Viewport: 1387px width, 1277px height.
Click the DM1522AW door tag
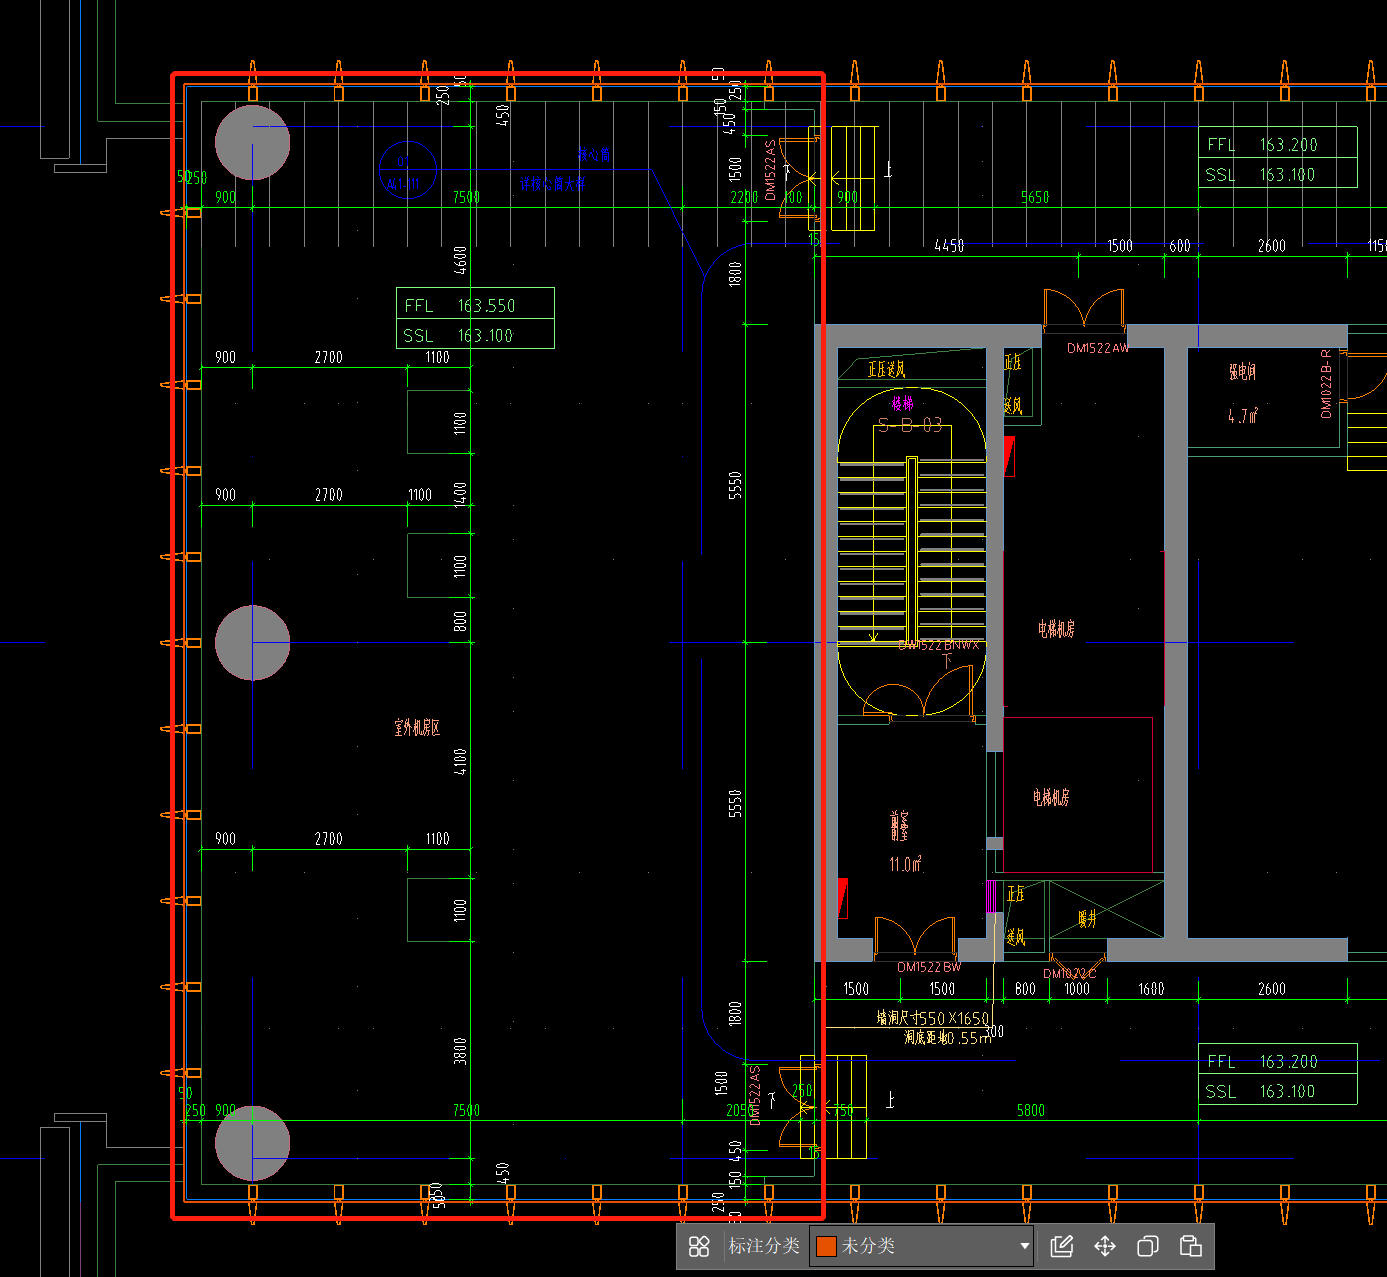1097,348
